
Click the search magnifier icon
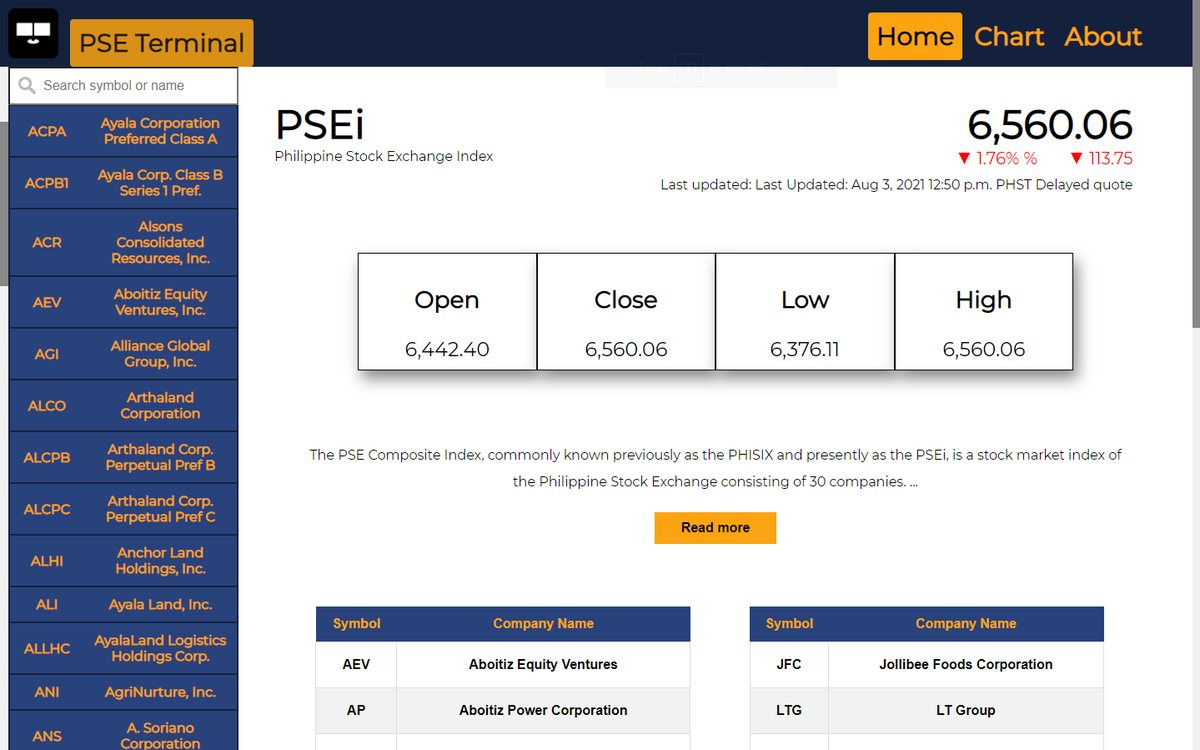pos(26,86)
